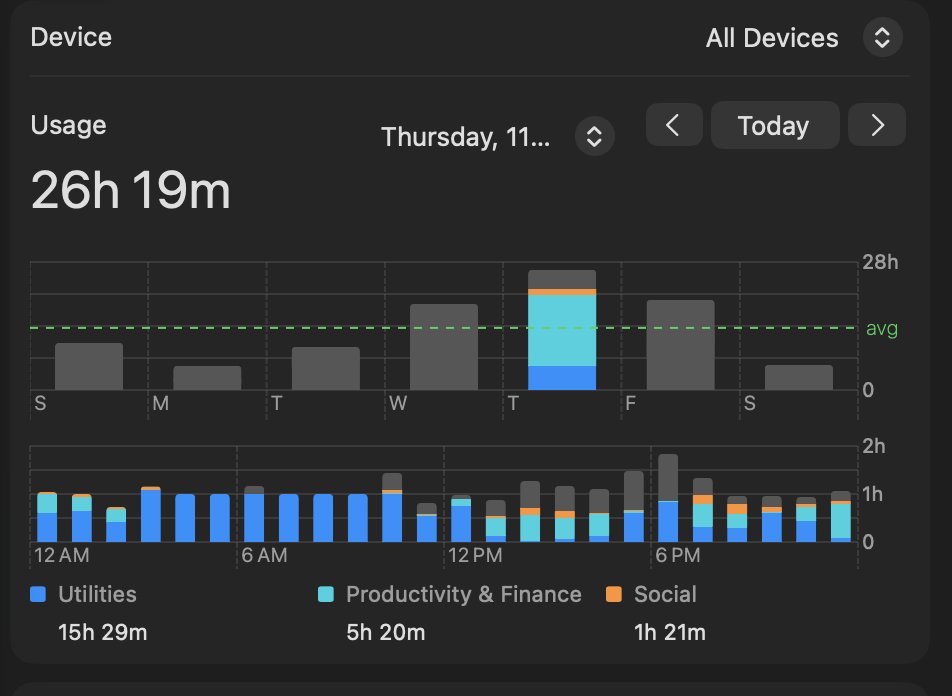Click the 5h 20m value
The height and width of the screenshot is (696, 952).
point(386,632)
